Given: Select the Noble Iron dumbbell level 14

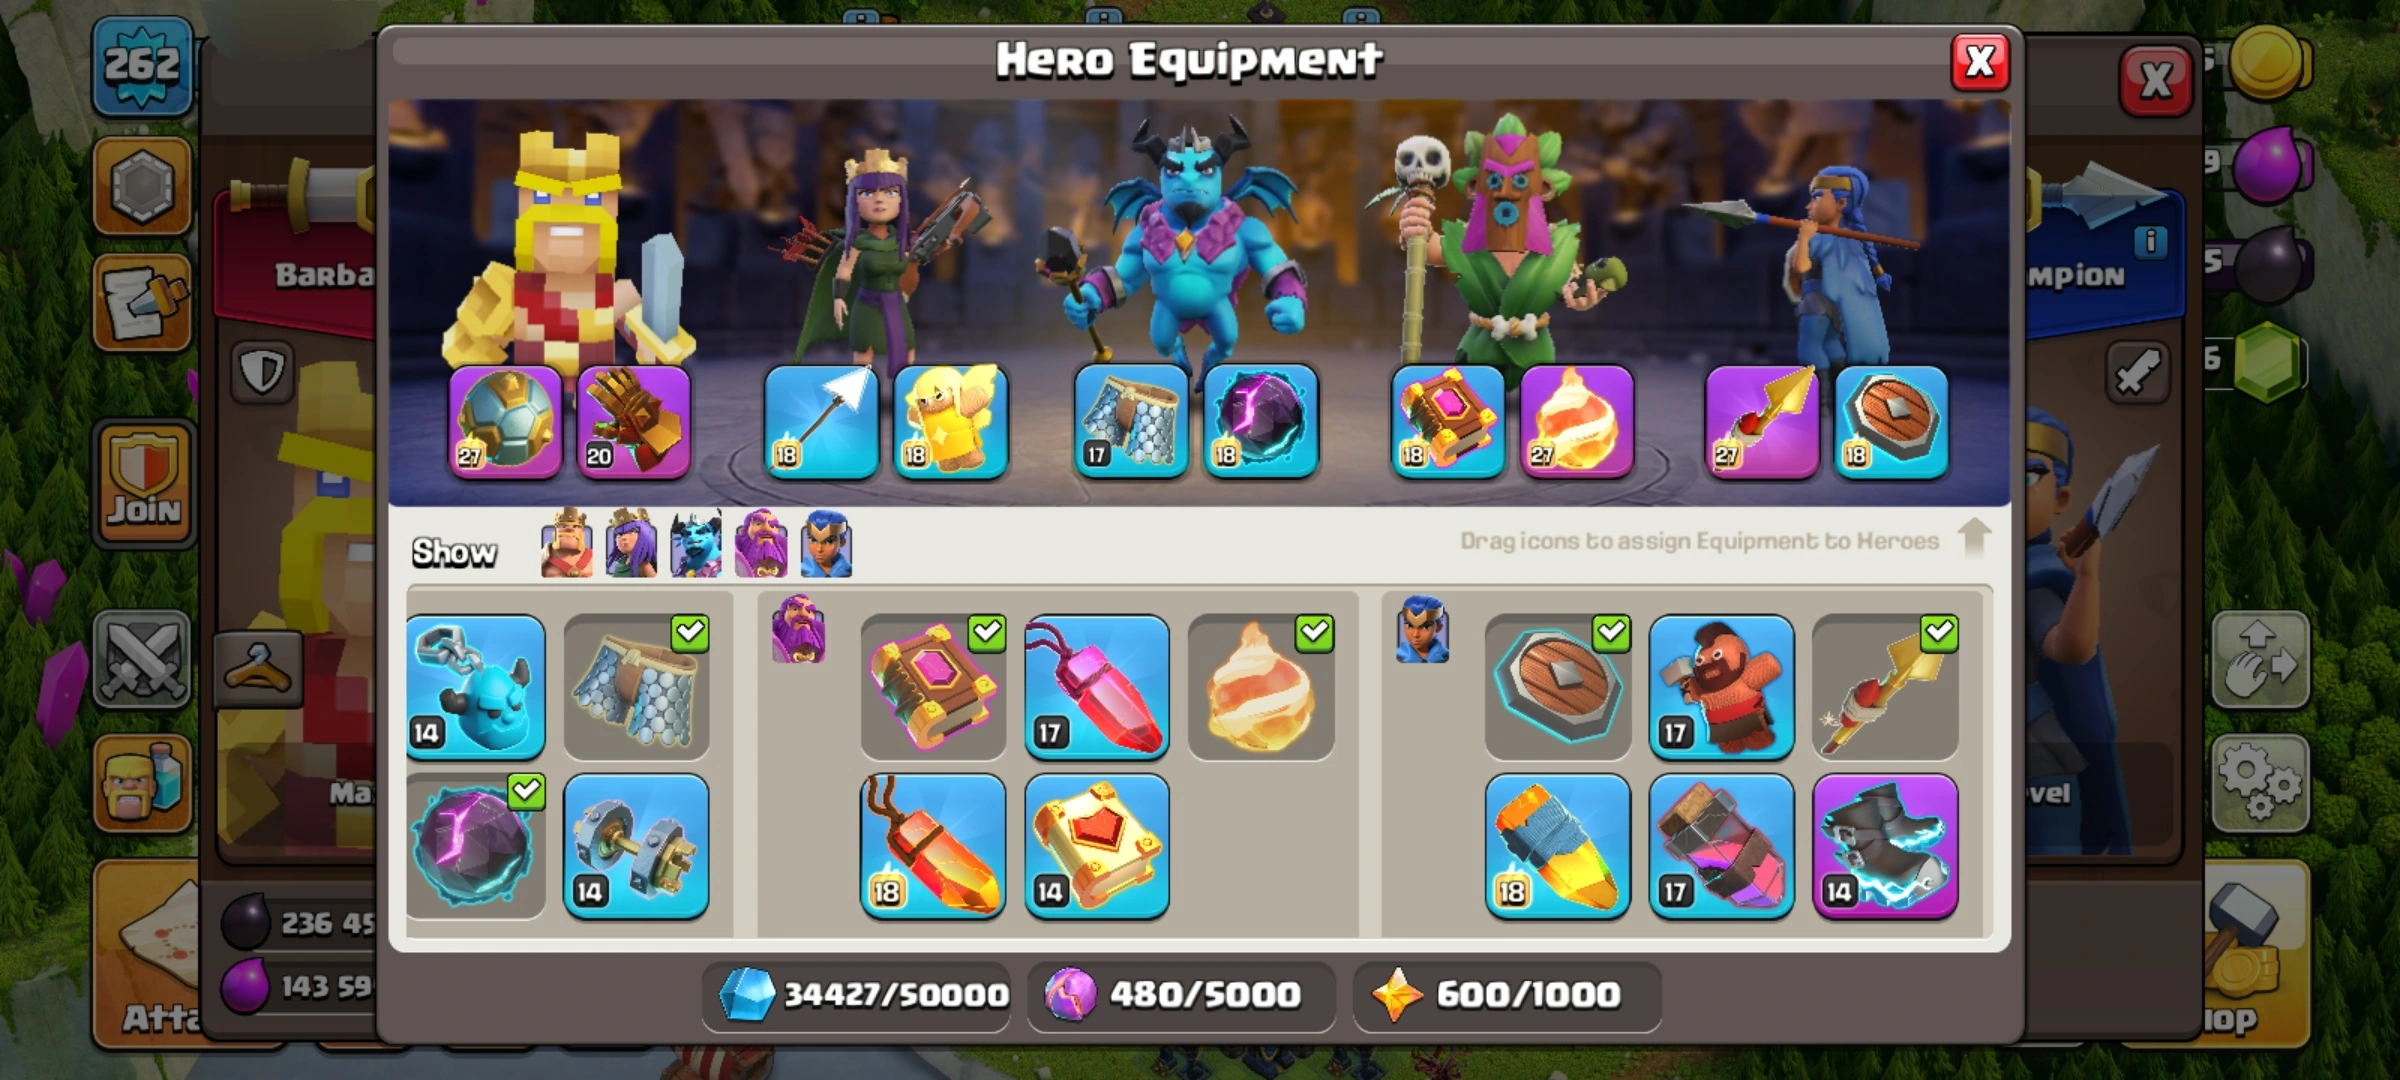Looking at the screenshot, I should 636,846.
